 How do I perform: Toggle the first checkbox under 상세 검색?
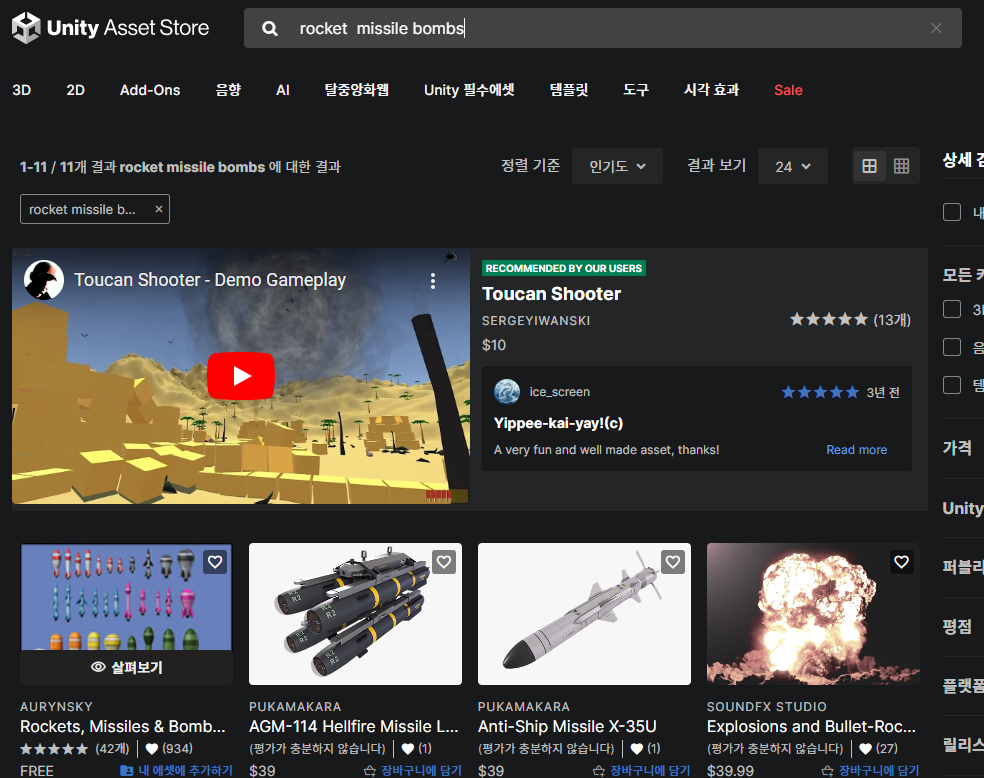point(952,212)
